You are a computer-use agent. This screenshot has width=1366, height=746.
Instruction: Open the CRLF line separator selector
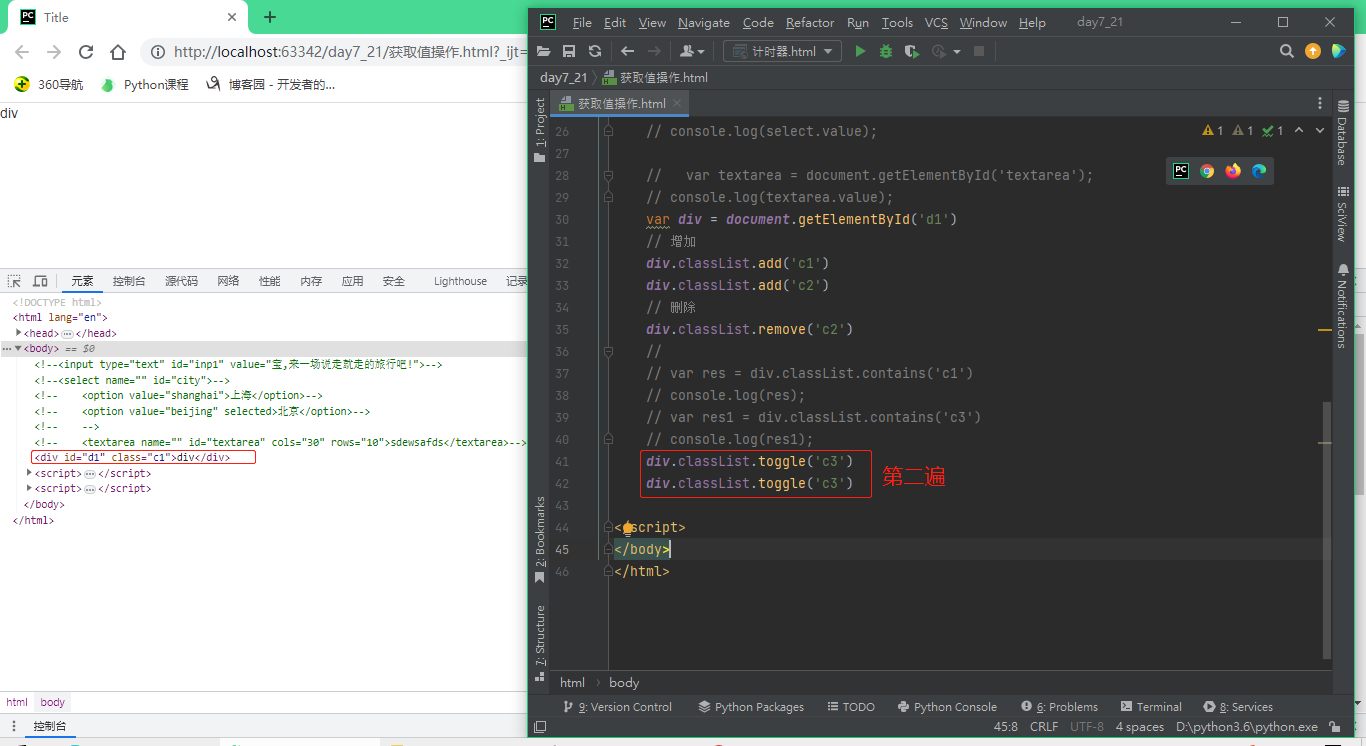click(1044, 727)
